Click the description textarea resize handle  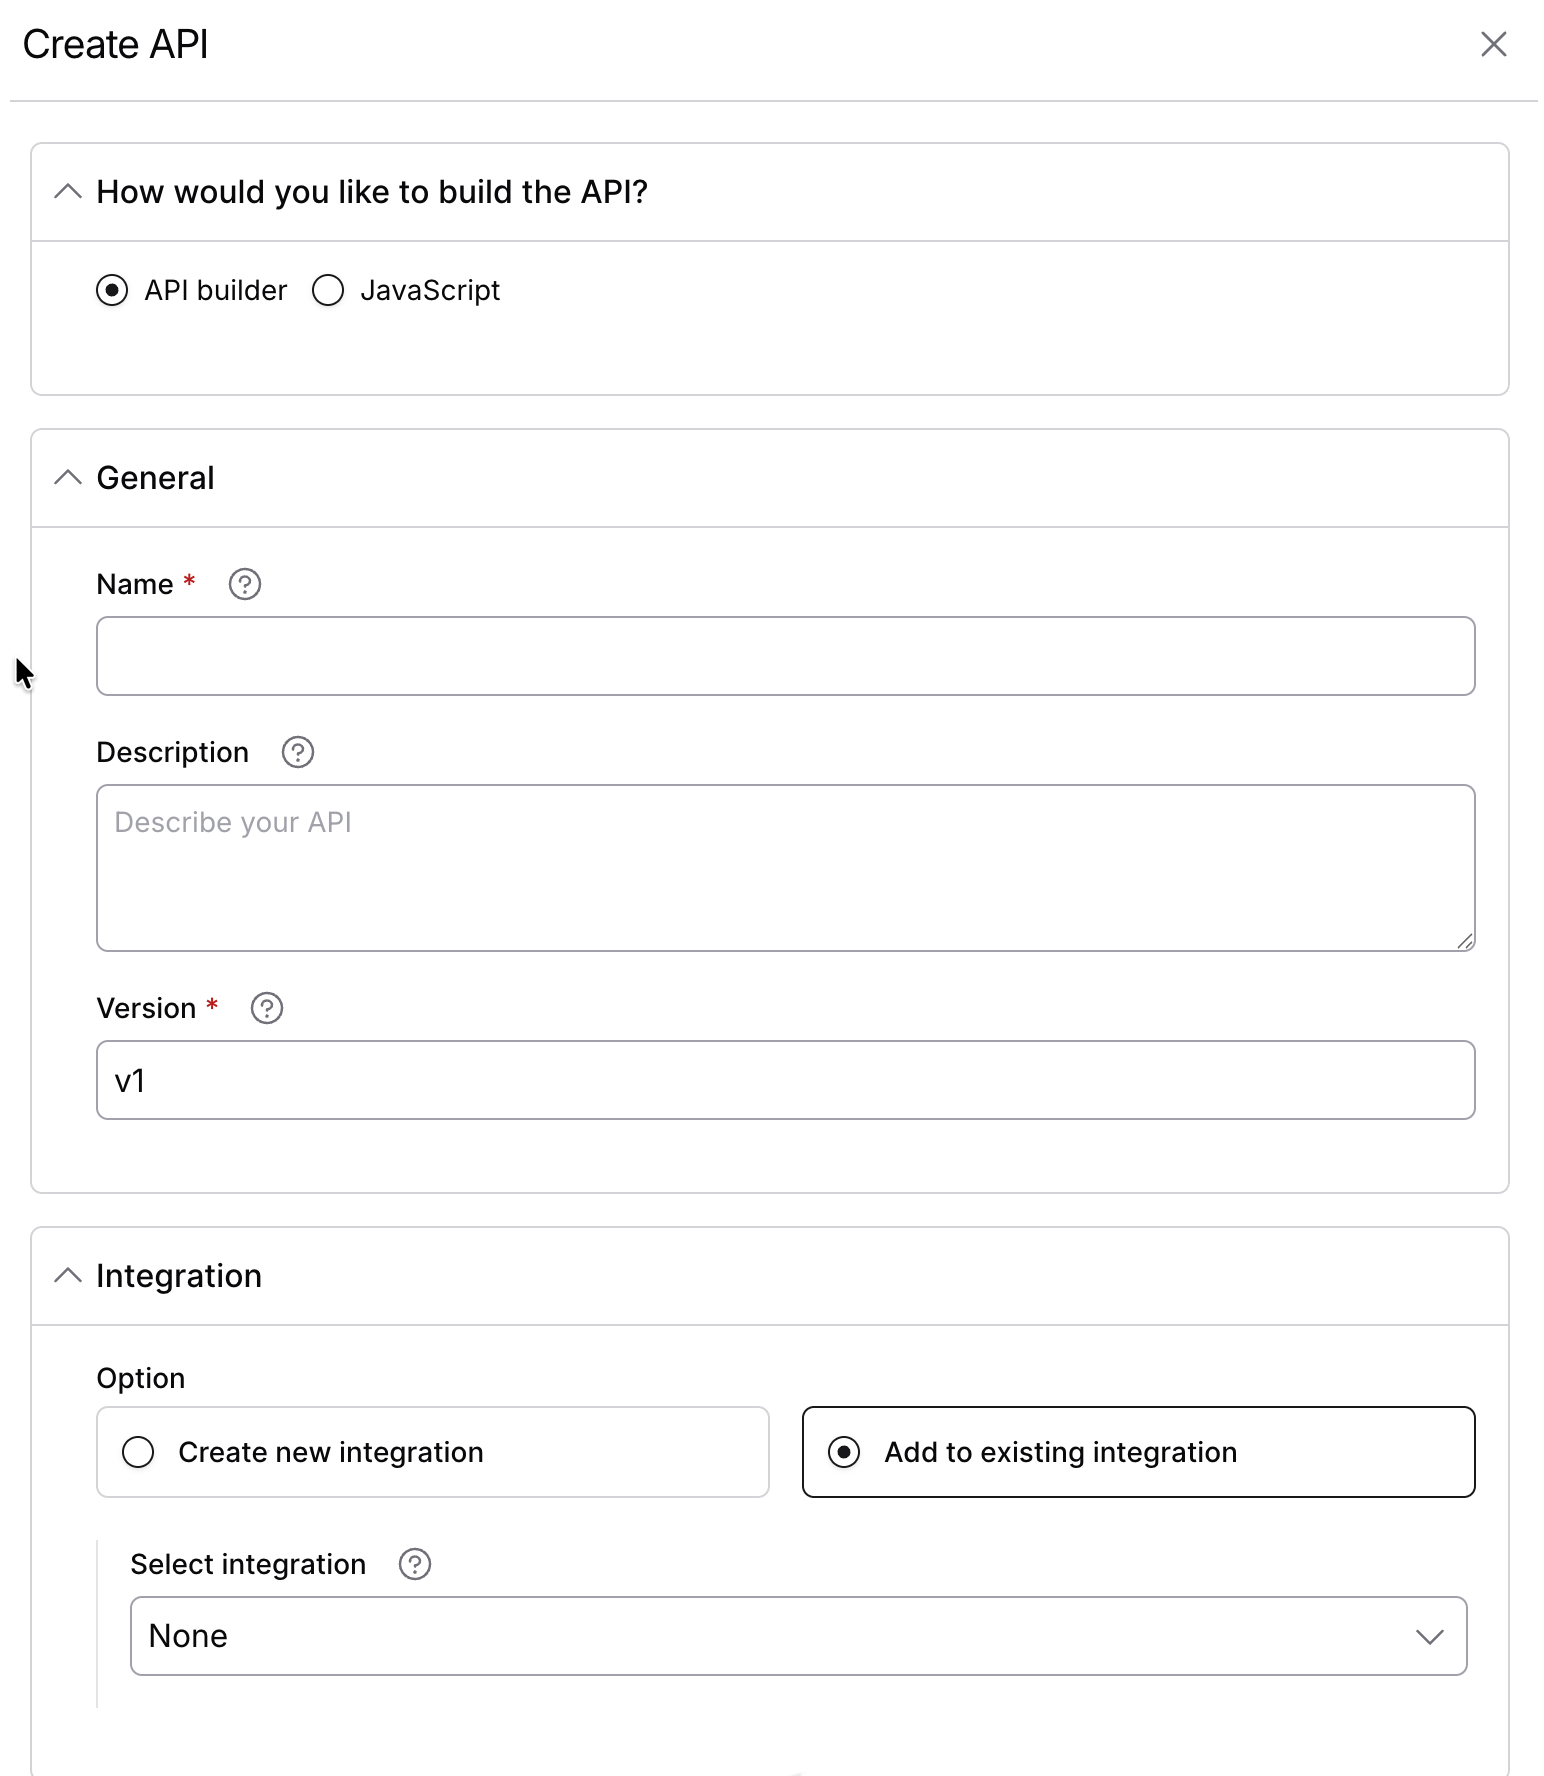pyautogui.click(x=1465, y=941)
